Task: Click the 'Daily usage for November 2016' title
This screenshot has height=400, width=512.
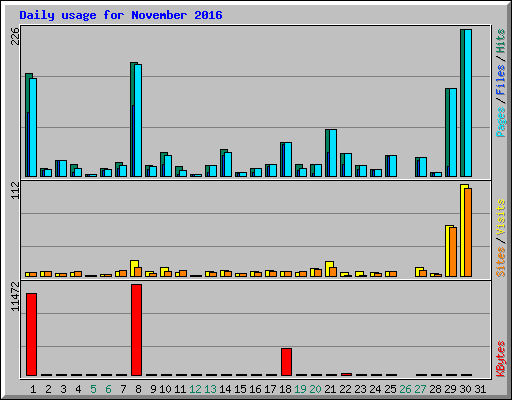Action: pyautogui.click(x=121, y=15)
